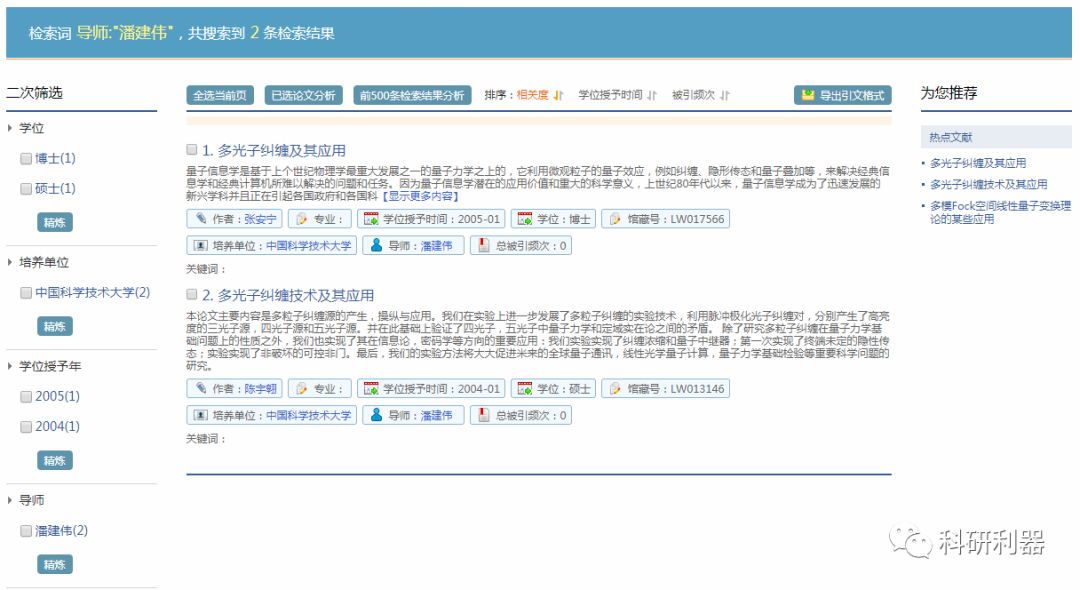Click 培养单位 中国科学技术大学 tag in second result
Image resolution: width=1080 pixels, height=590 pixels.
[271, 415]
